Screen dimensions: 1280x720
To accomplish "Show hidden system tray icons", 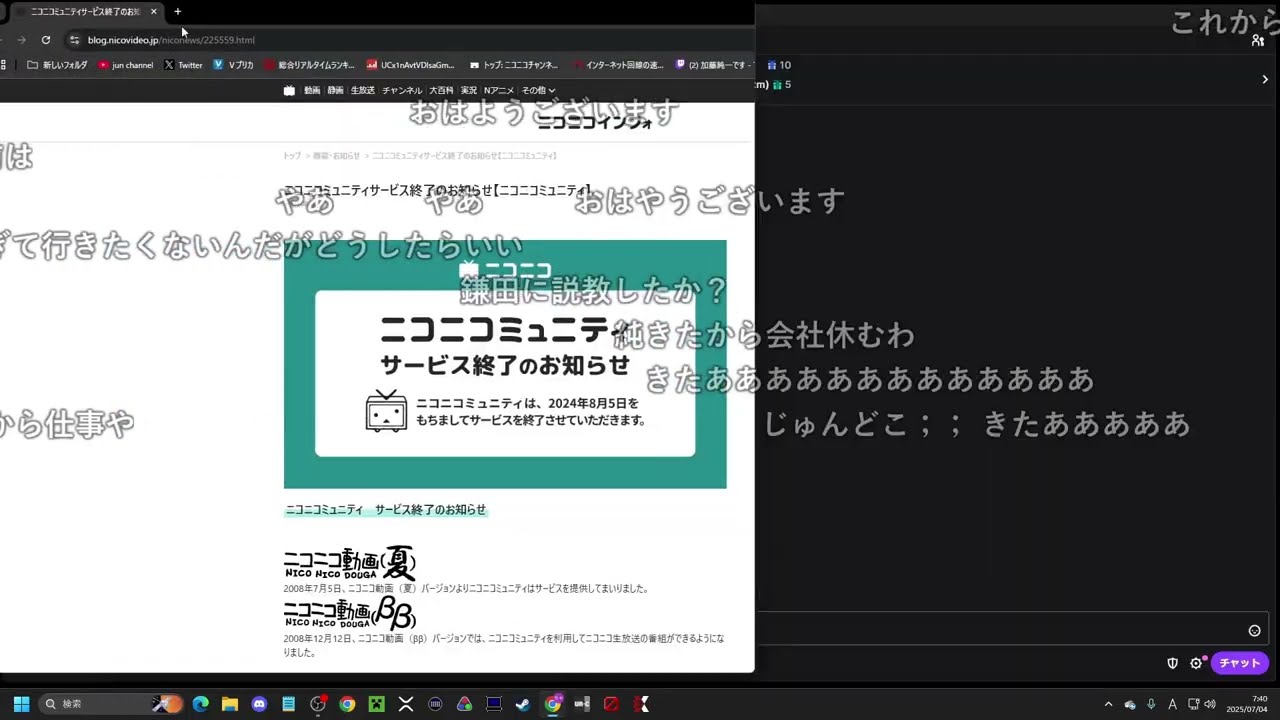I will (x=1108, y=704).
